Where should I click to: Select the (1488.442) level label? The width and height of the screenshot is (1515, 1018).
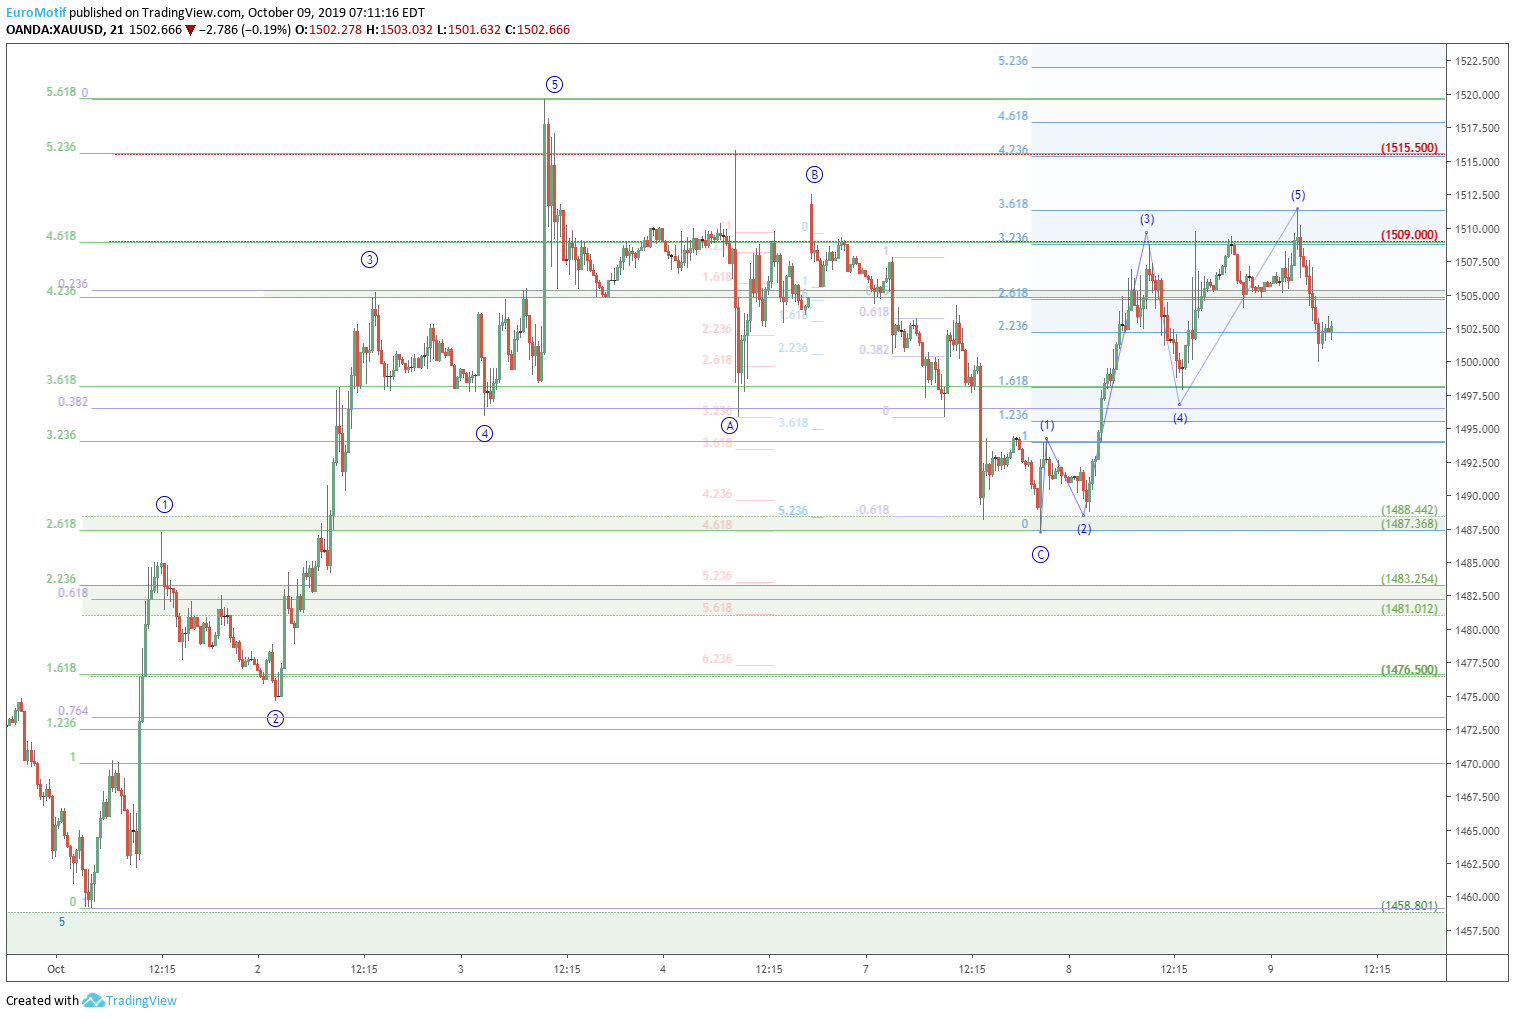(1409, 510)
